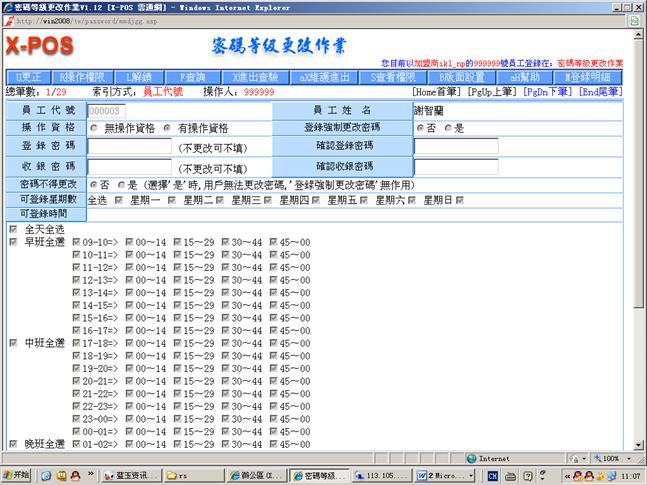Open the R操作權限 menu item
Screen dimensions: 647x485
pos(85,77)
